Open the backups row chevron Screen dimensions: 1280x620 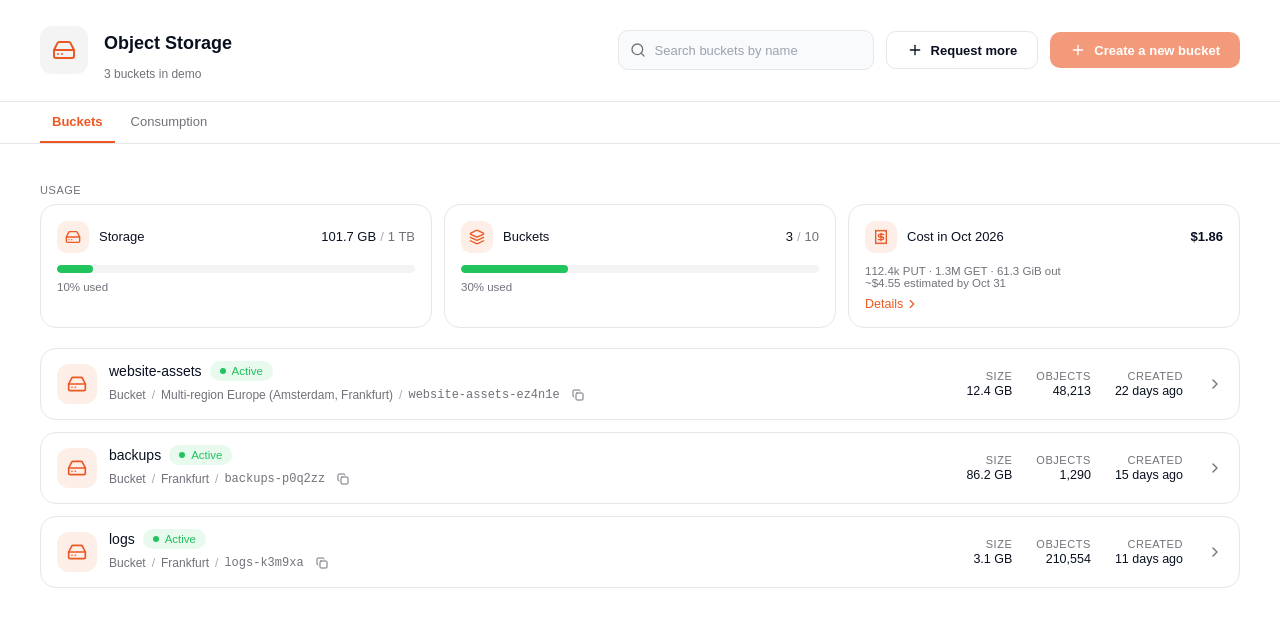1215,468
